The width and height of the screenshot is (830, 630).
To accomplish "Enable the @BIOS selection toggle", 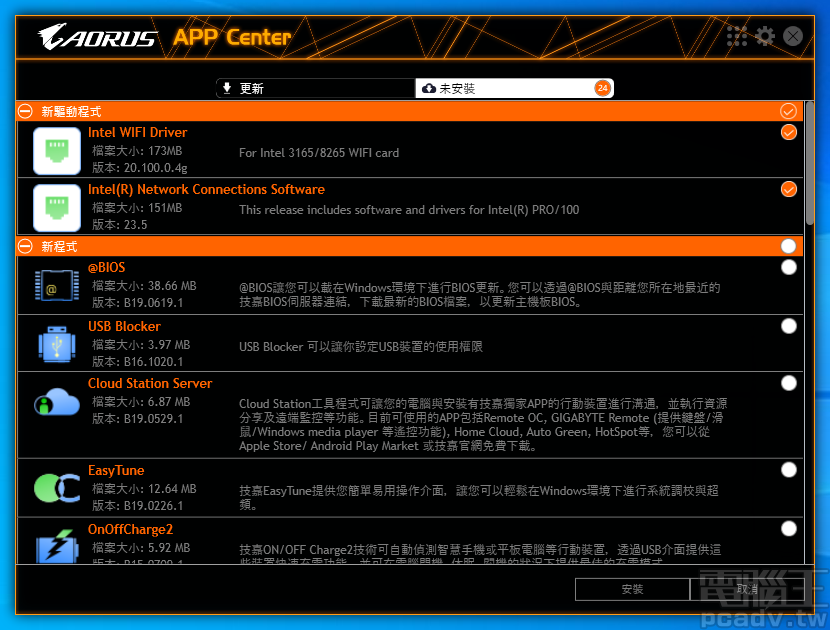I will [x=788, y=267].
